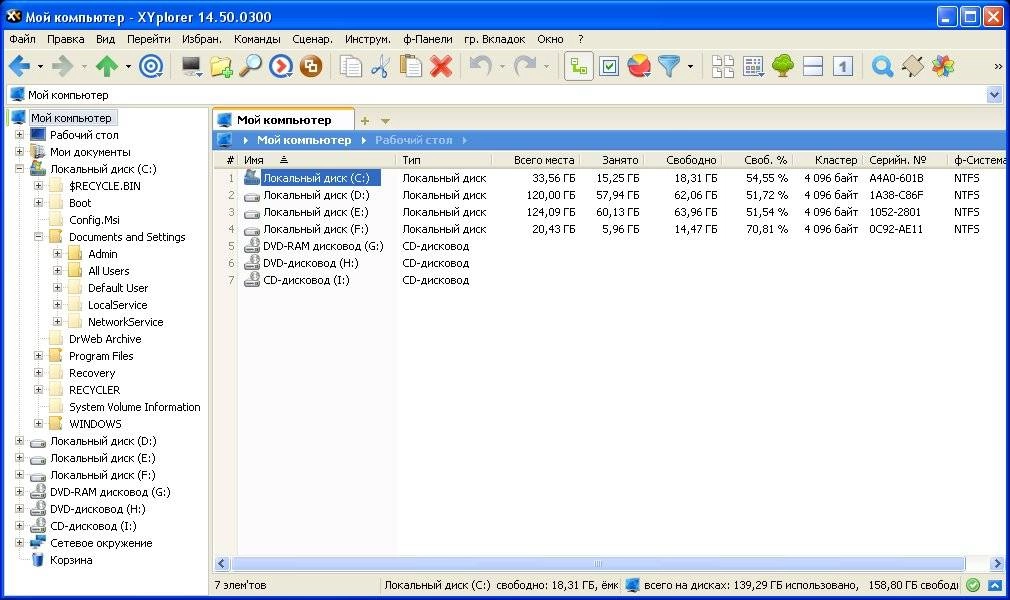Delete selection with the red X icon
This screenshot has height=600, width=1010.
click(441, 66)
